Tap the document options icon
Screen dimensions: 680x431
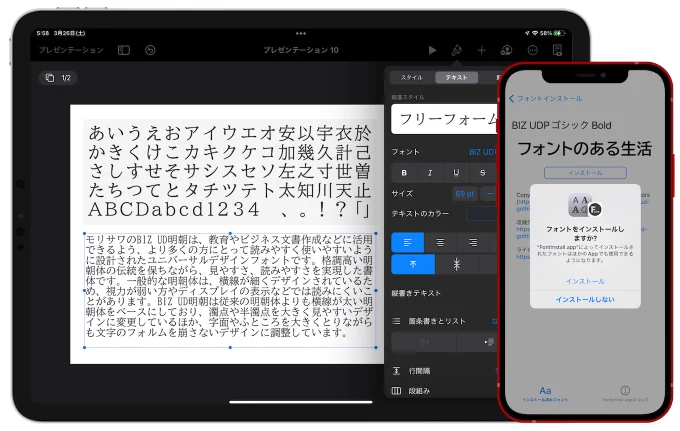557,50
